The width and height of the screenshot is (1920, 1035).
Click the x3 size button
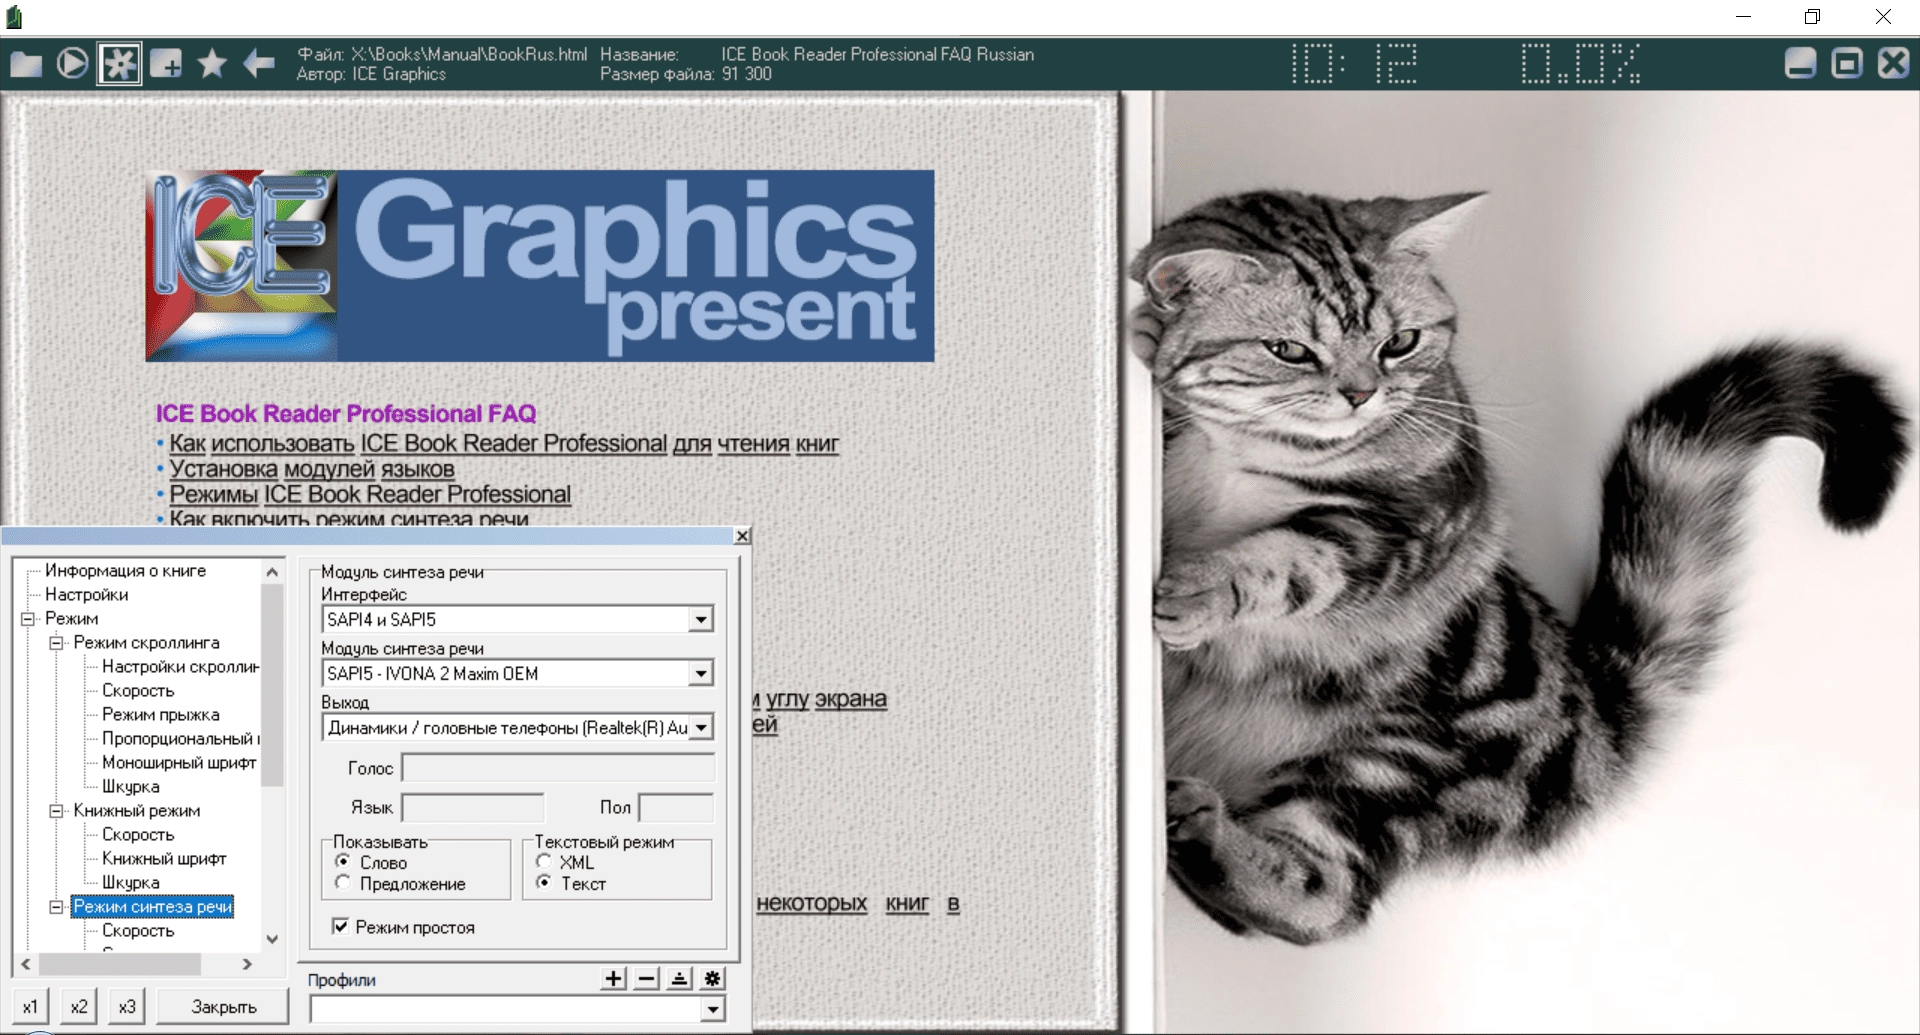point(127,1007)
